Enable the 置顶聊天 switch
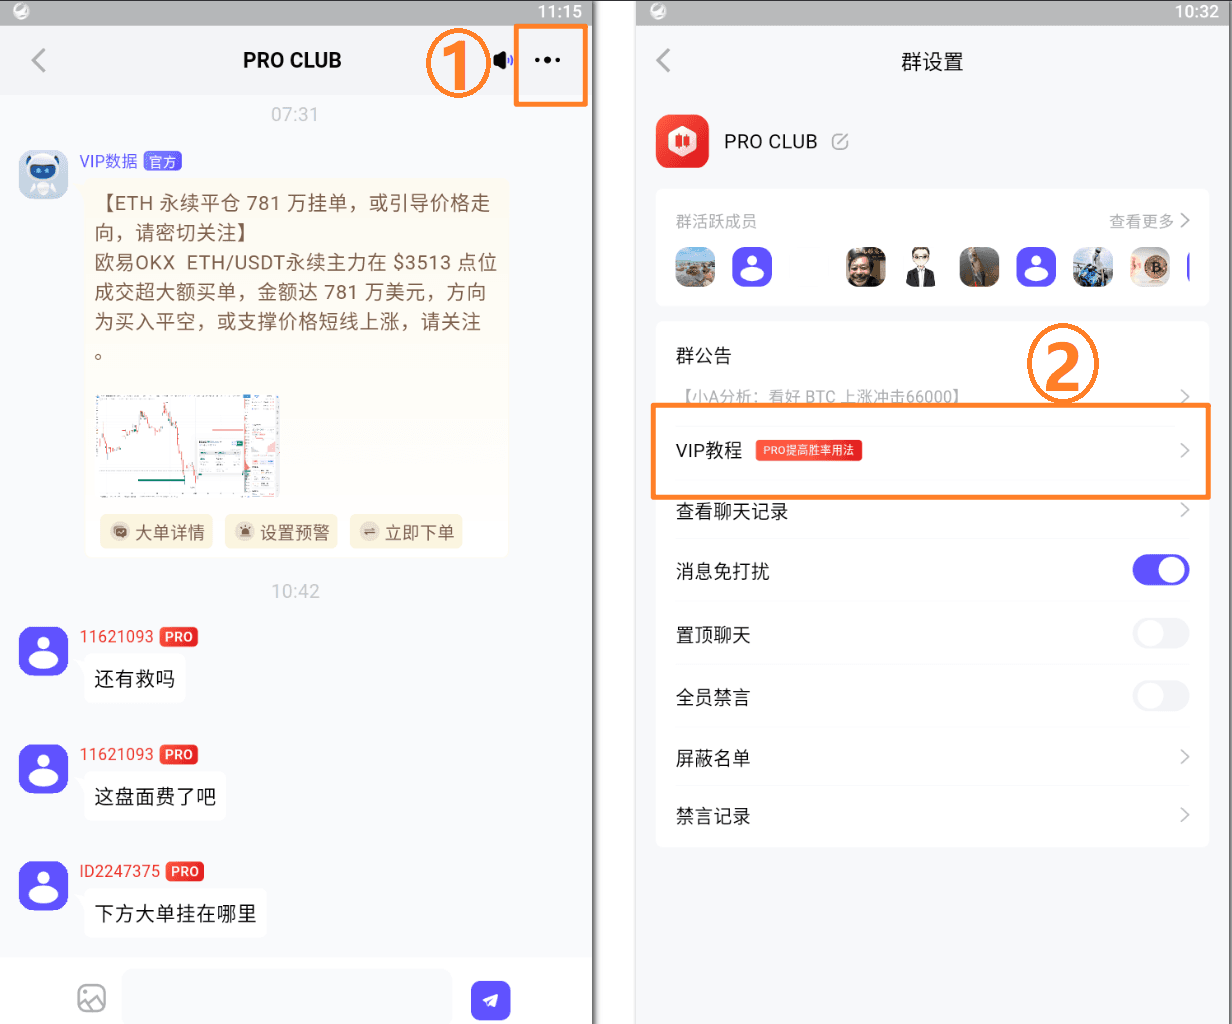Screen dimensions: 1232x1024 (1160, 633)
